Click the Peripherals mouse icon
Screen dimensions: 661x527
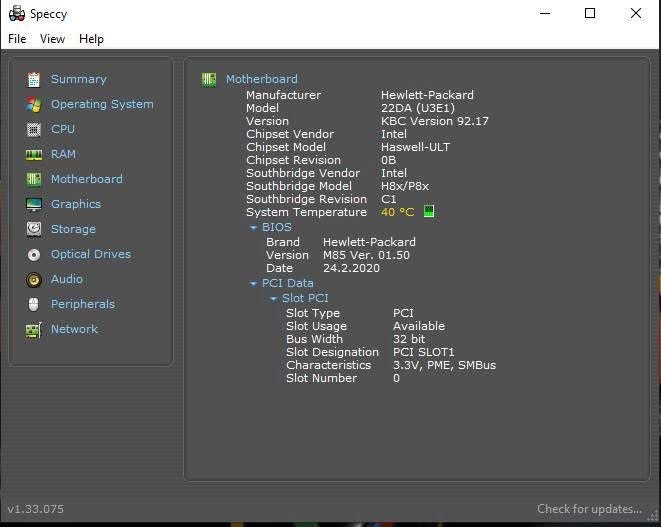tap(34, 304)
